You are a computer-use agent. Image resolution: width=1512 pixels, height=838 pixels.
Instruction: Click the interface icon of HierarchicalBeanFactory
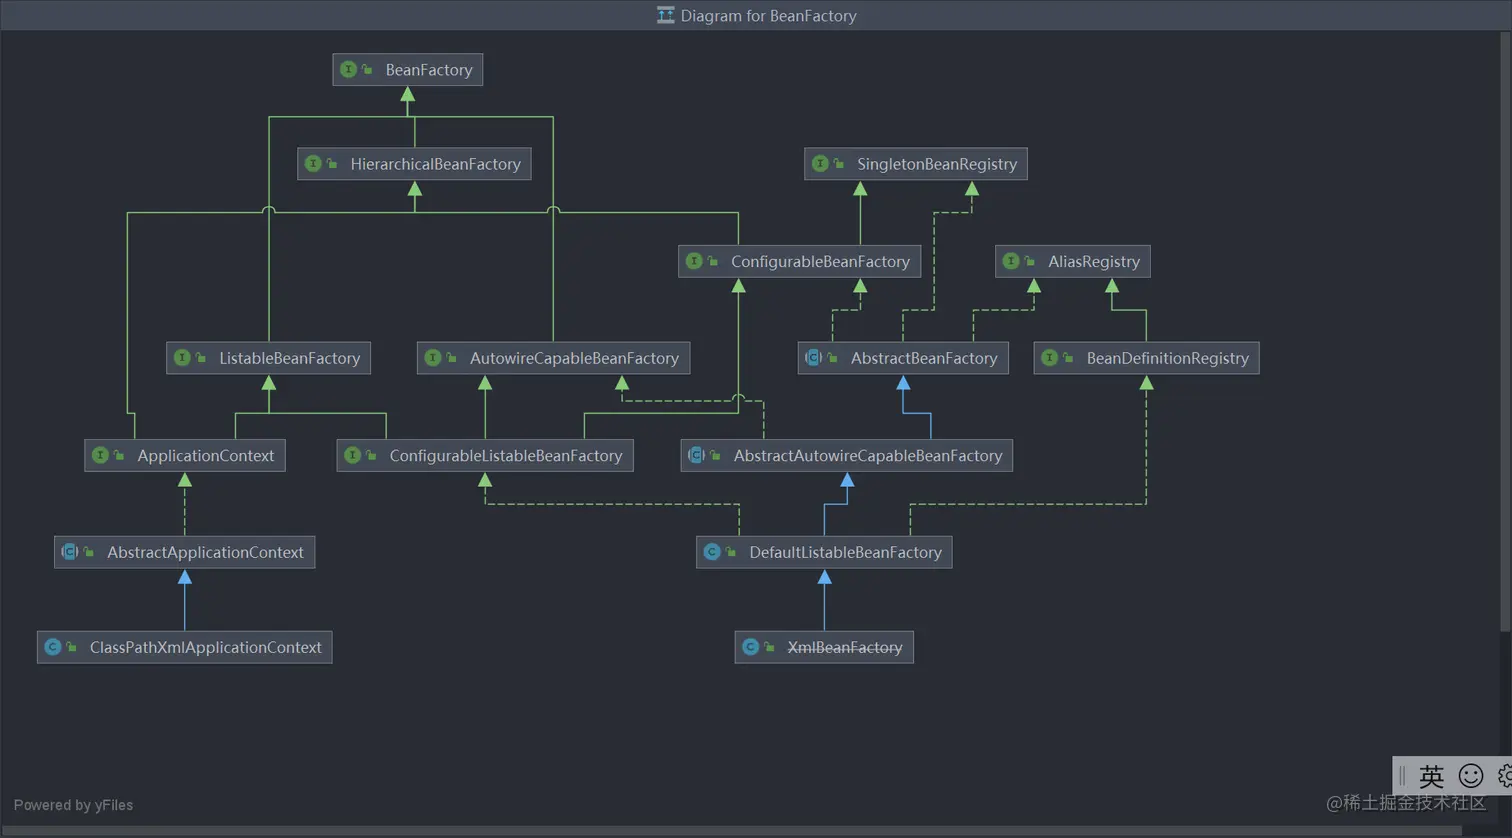pyautogui.click(x=313, y=163)
